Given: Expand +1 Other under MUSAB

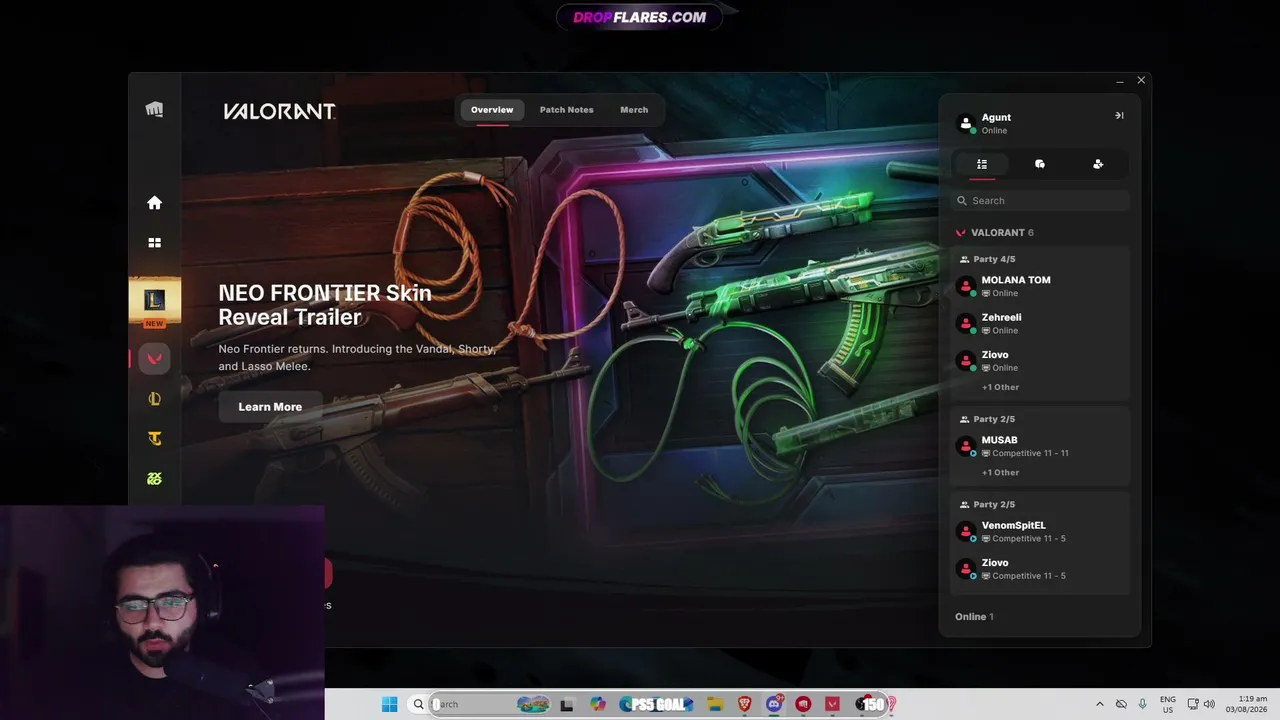Looking at the screenshot, I should 1000,472.
